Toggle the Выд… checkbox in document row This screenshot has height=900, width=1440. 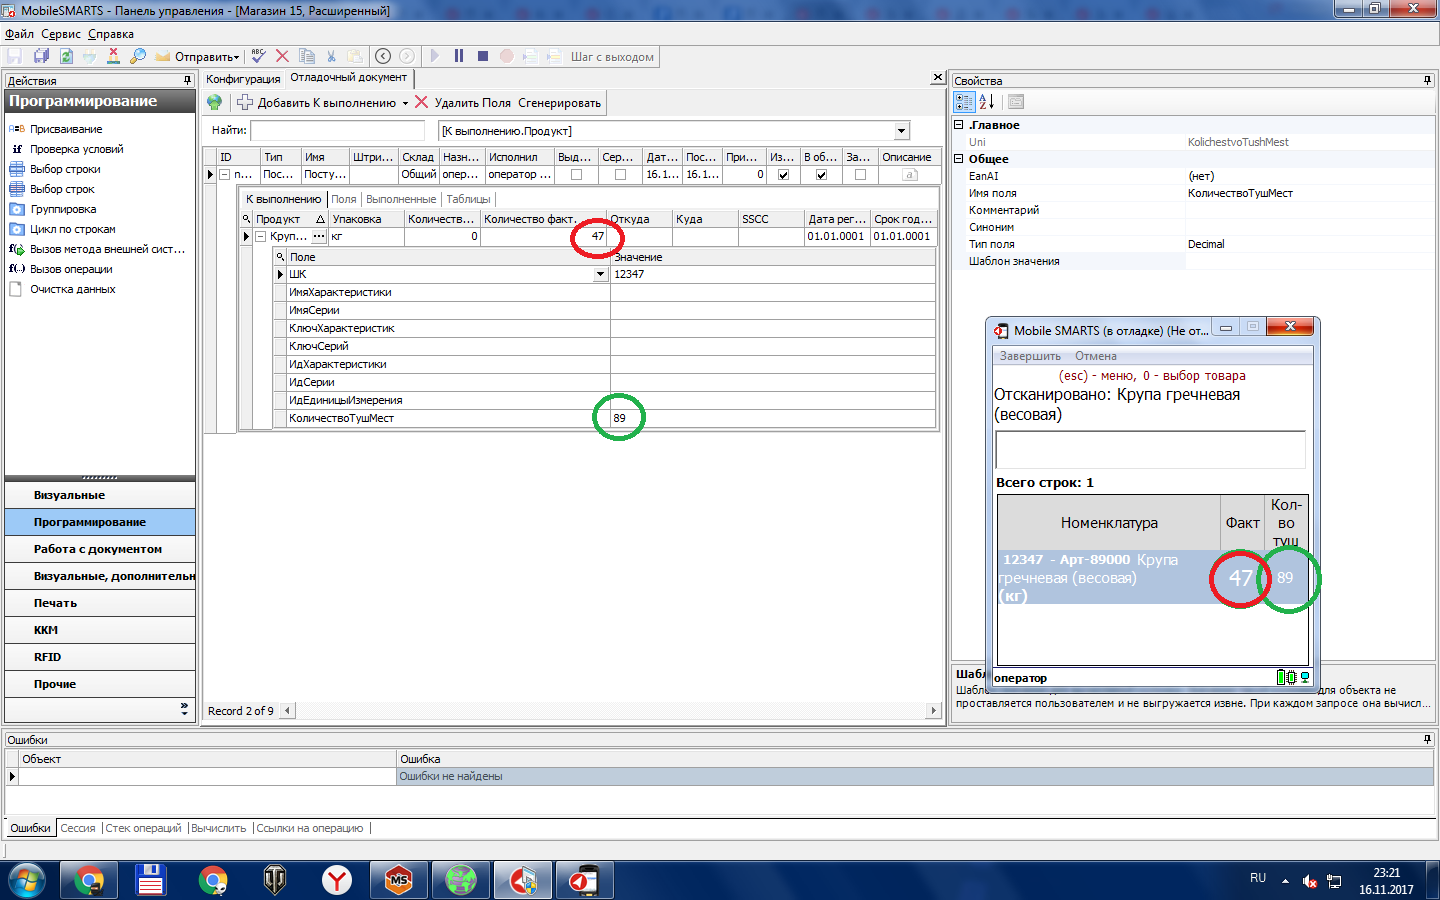576,175
